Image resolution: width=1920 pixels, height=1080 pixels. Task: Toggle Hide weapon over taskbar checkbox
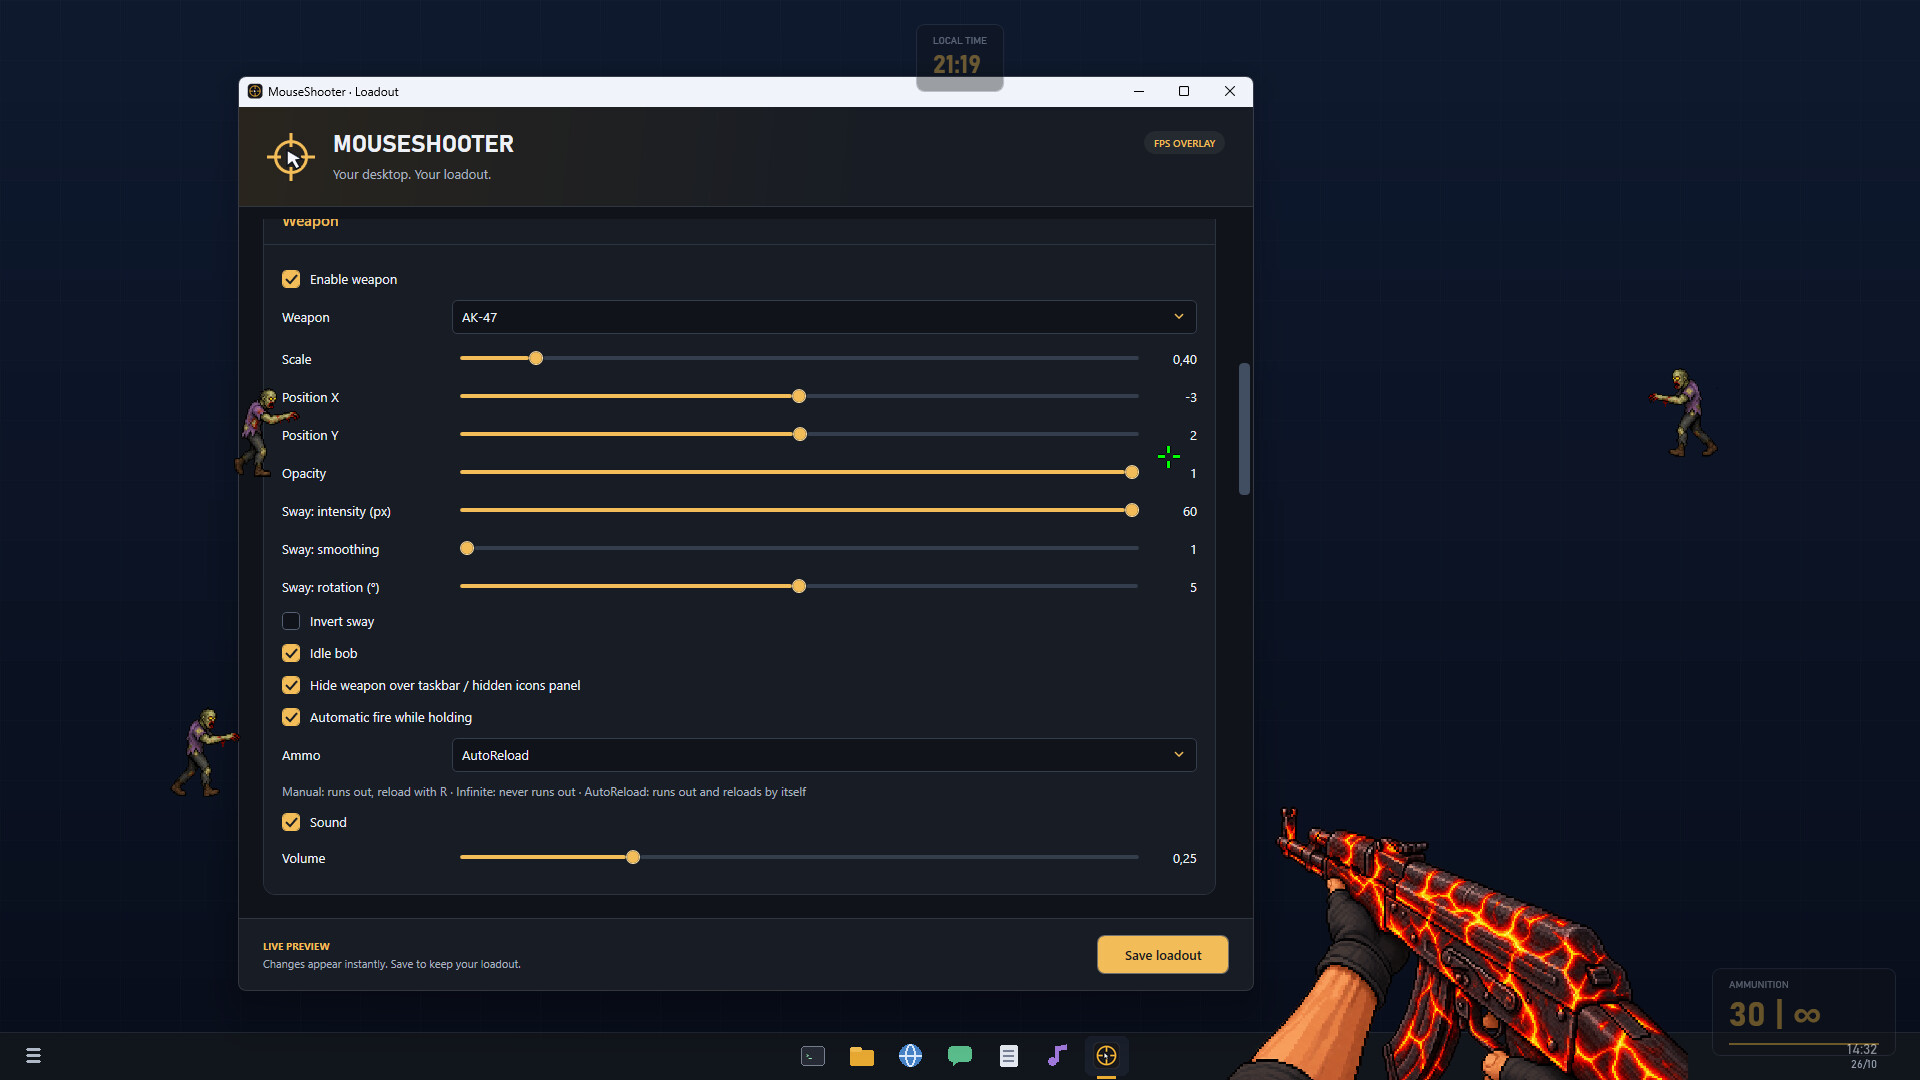291,685
